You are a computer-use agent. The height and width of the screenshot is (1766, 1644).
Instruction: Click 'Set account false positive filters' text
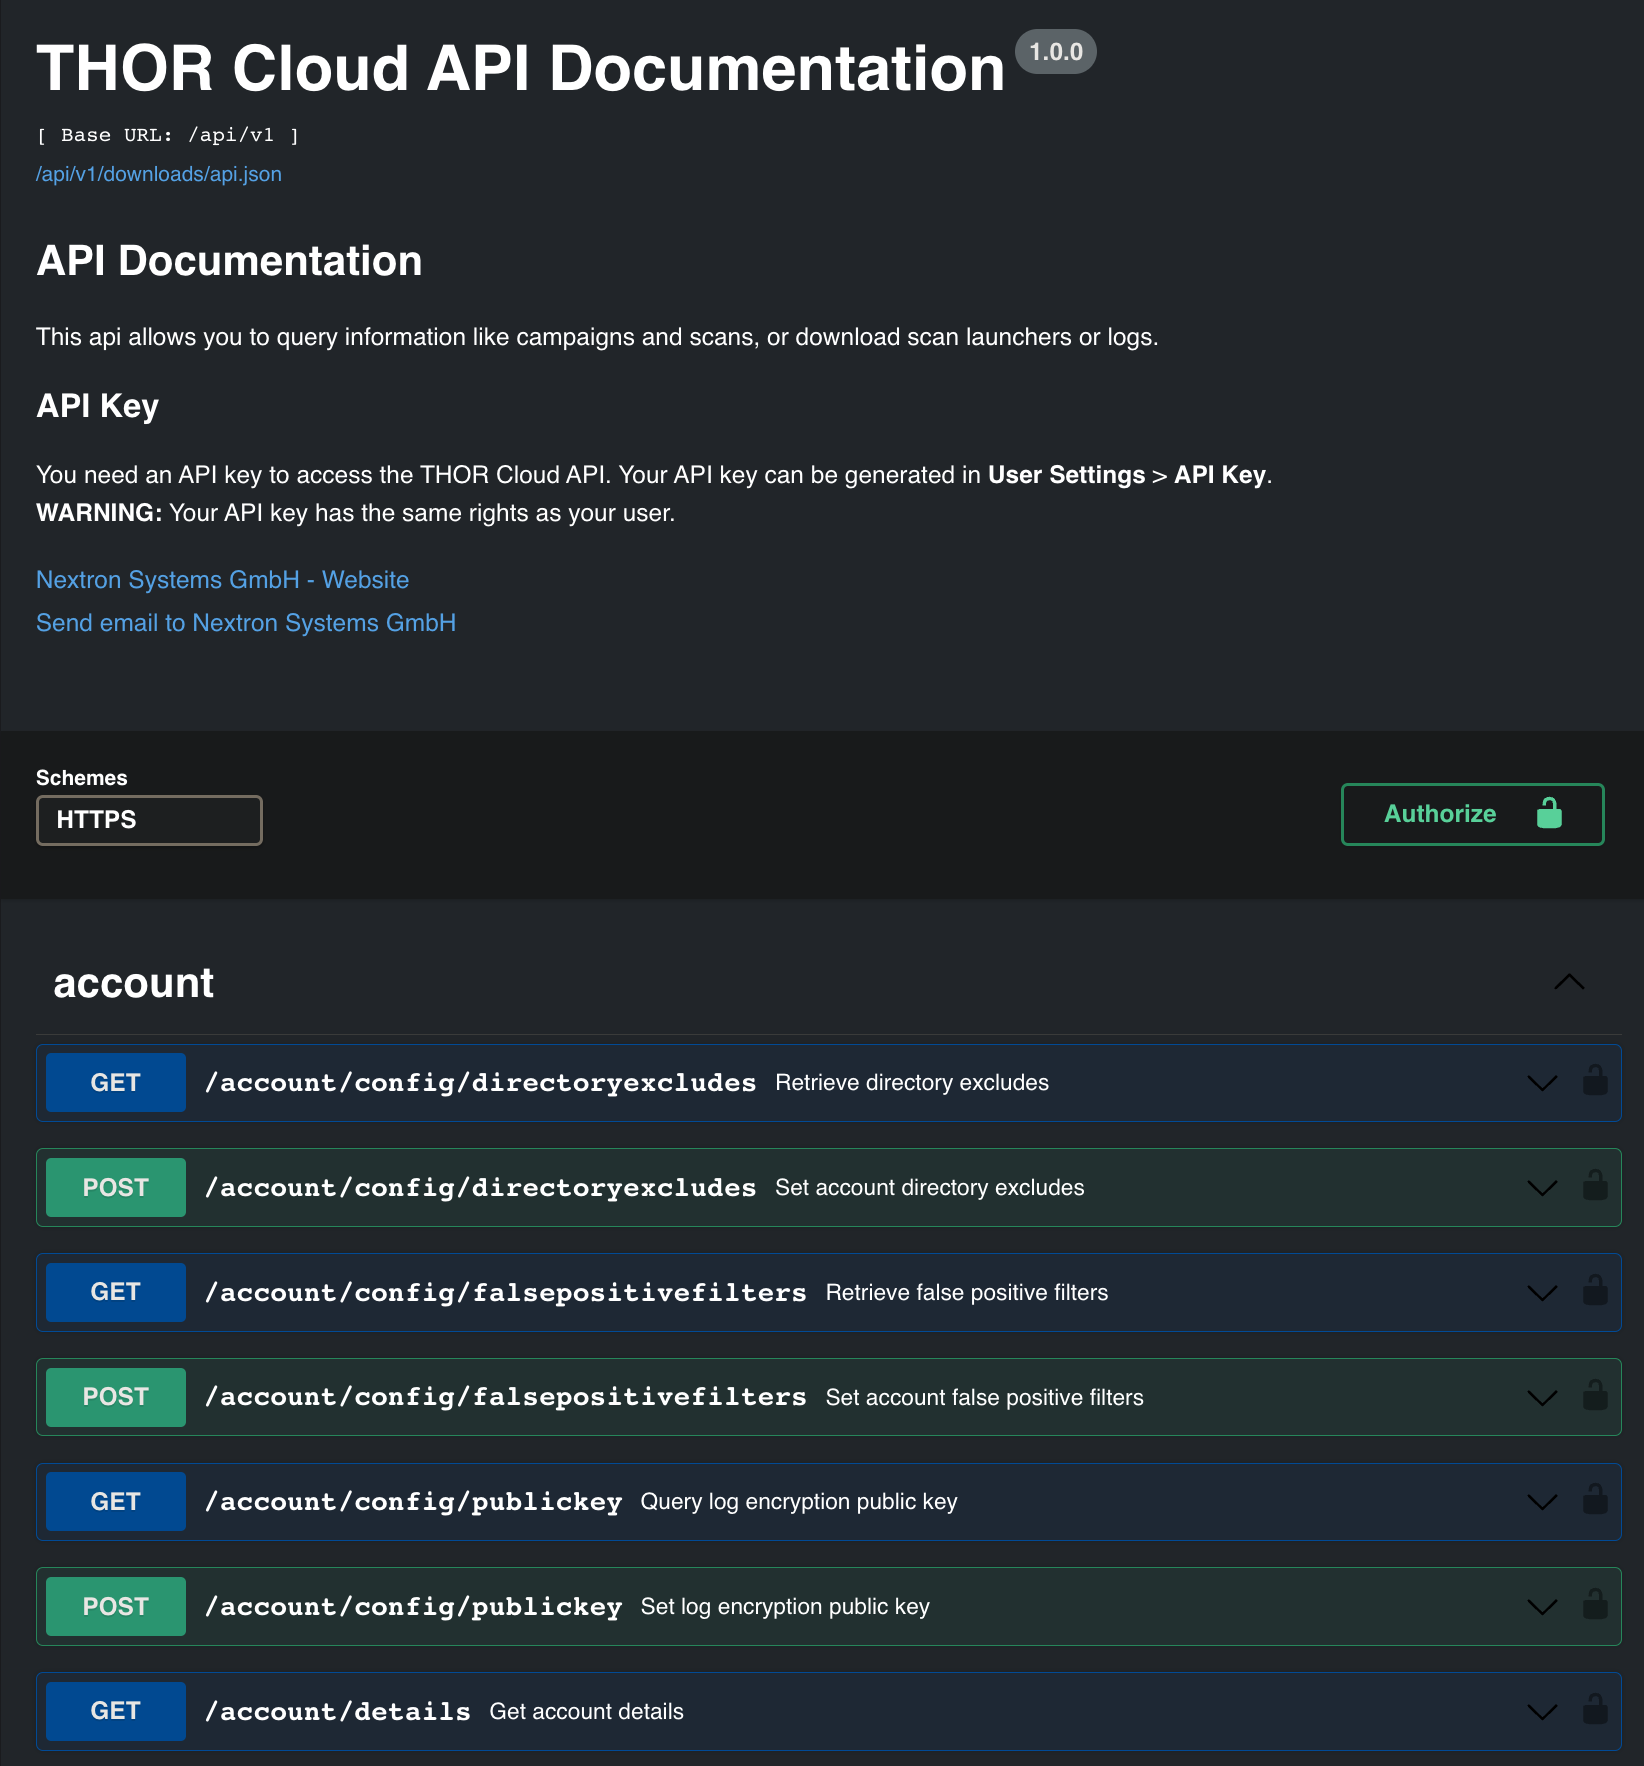point(985,1397)
